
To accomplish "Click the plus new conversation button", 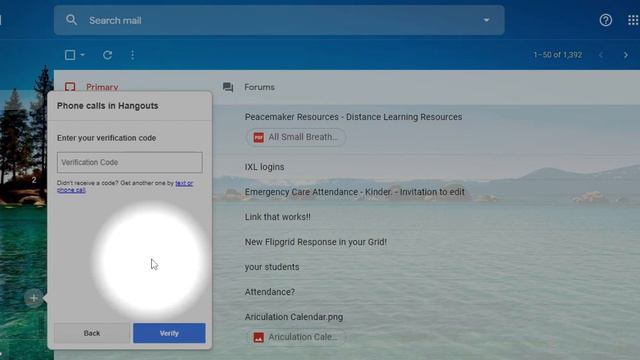I will (x=33, y=298).
